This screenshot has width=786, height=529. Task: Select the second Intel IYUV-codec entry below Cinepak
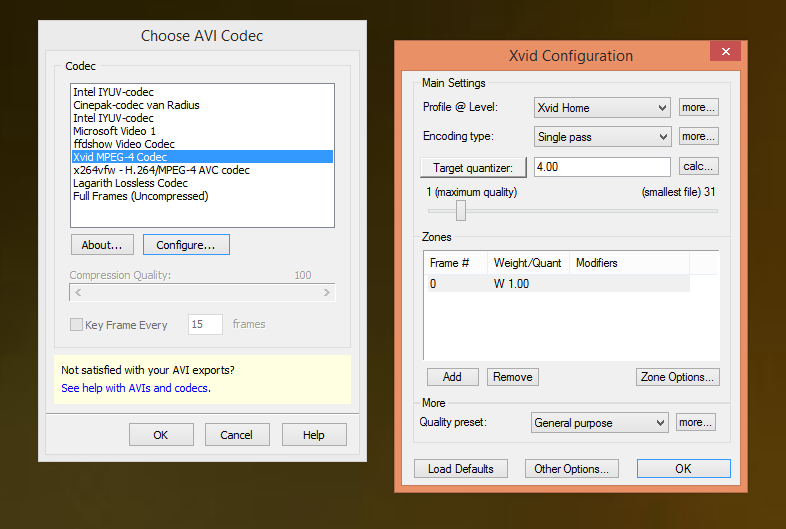(x=203, y=118)
